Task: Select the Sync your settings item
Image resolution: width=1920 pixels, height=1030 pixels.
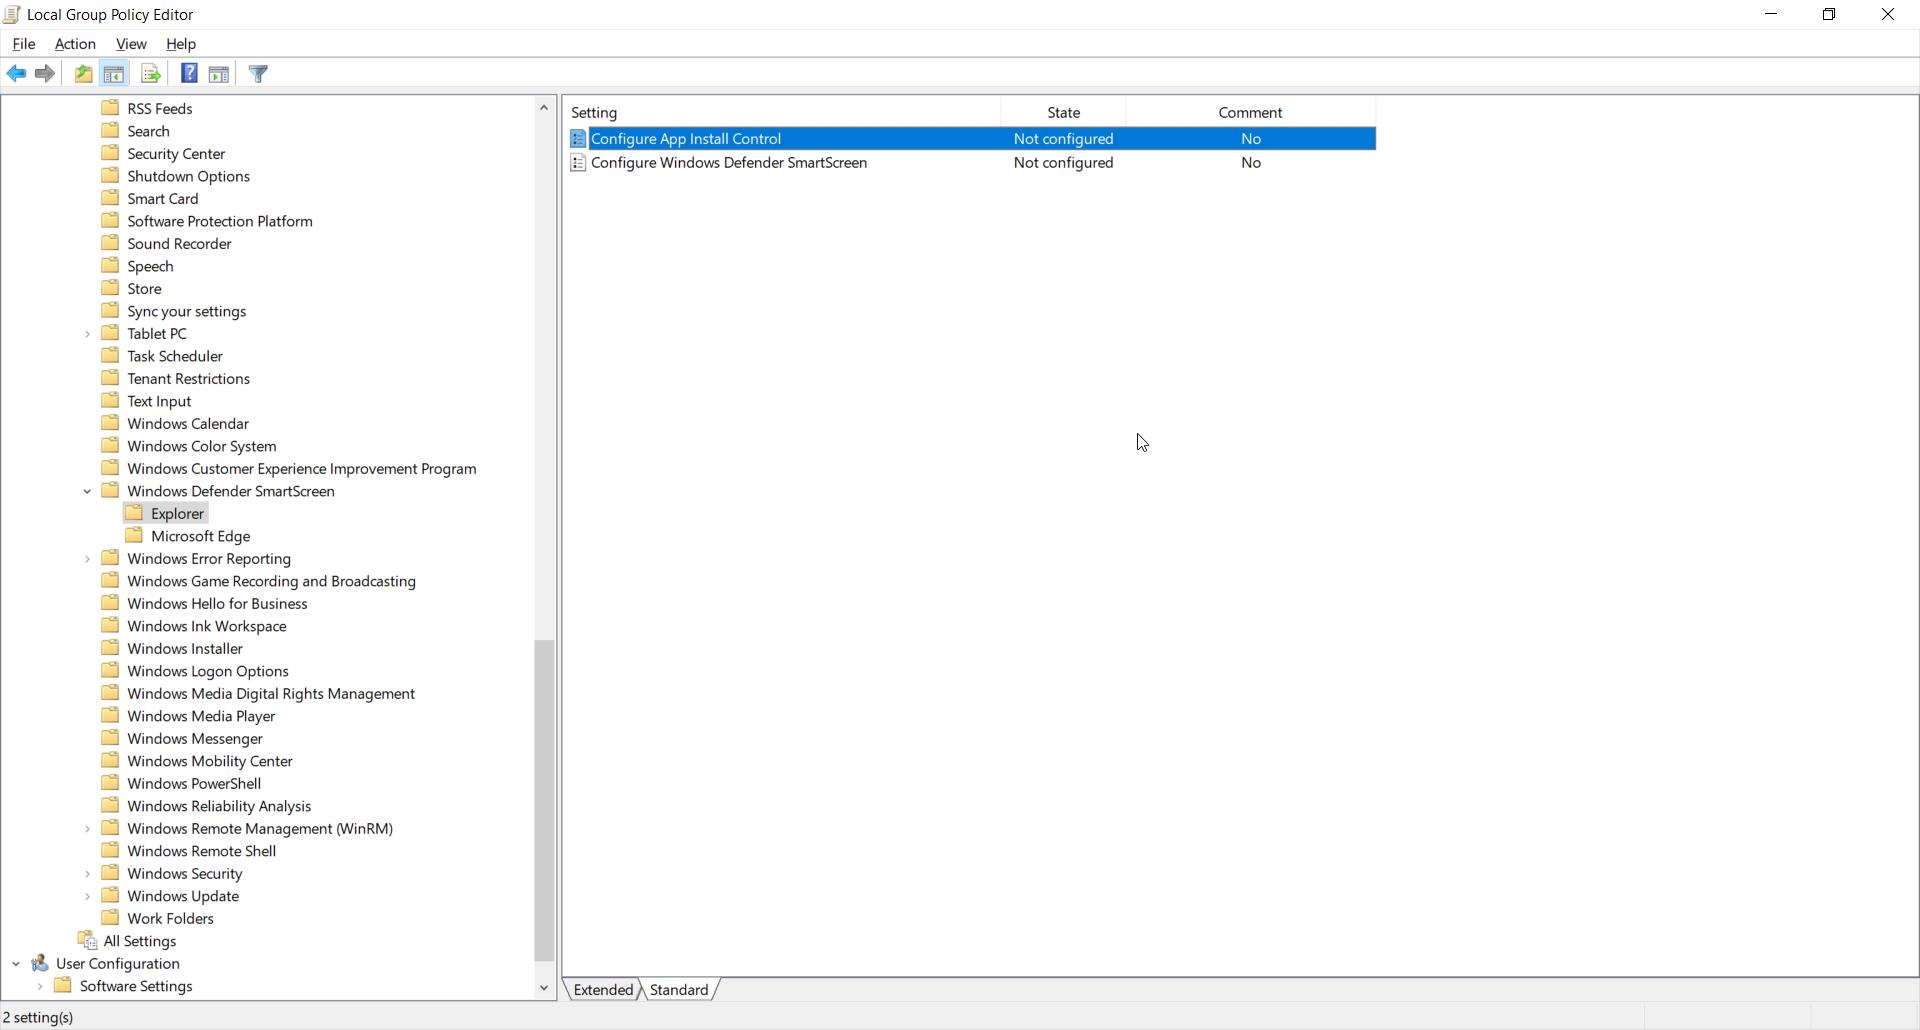Action: (187, 311)
